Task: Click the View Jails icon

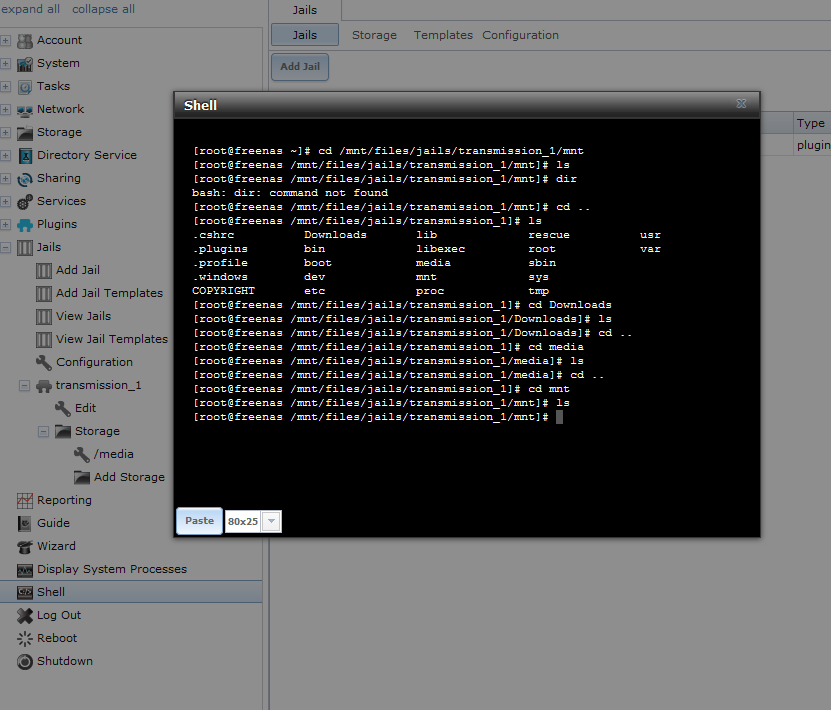Action: 43,316
